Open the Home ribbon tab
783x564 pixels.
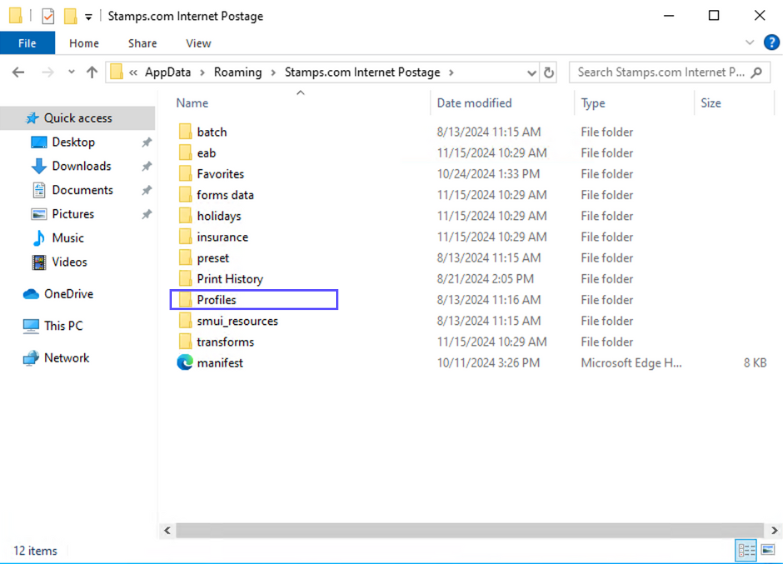84,43
